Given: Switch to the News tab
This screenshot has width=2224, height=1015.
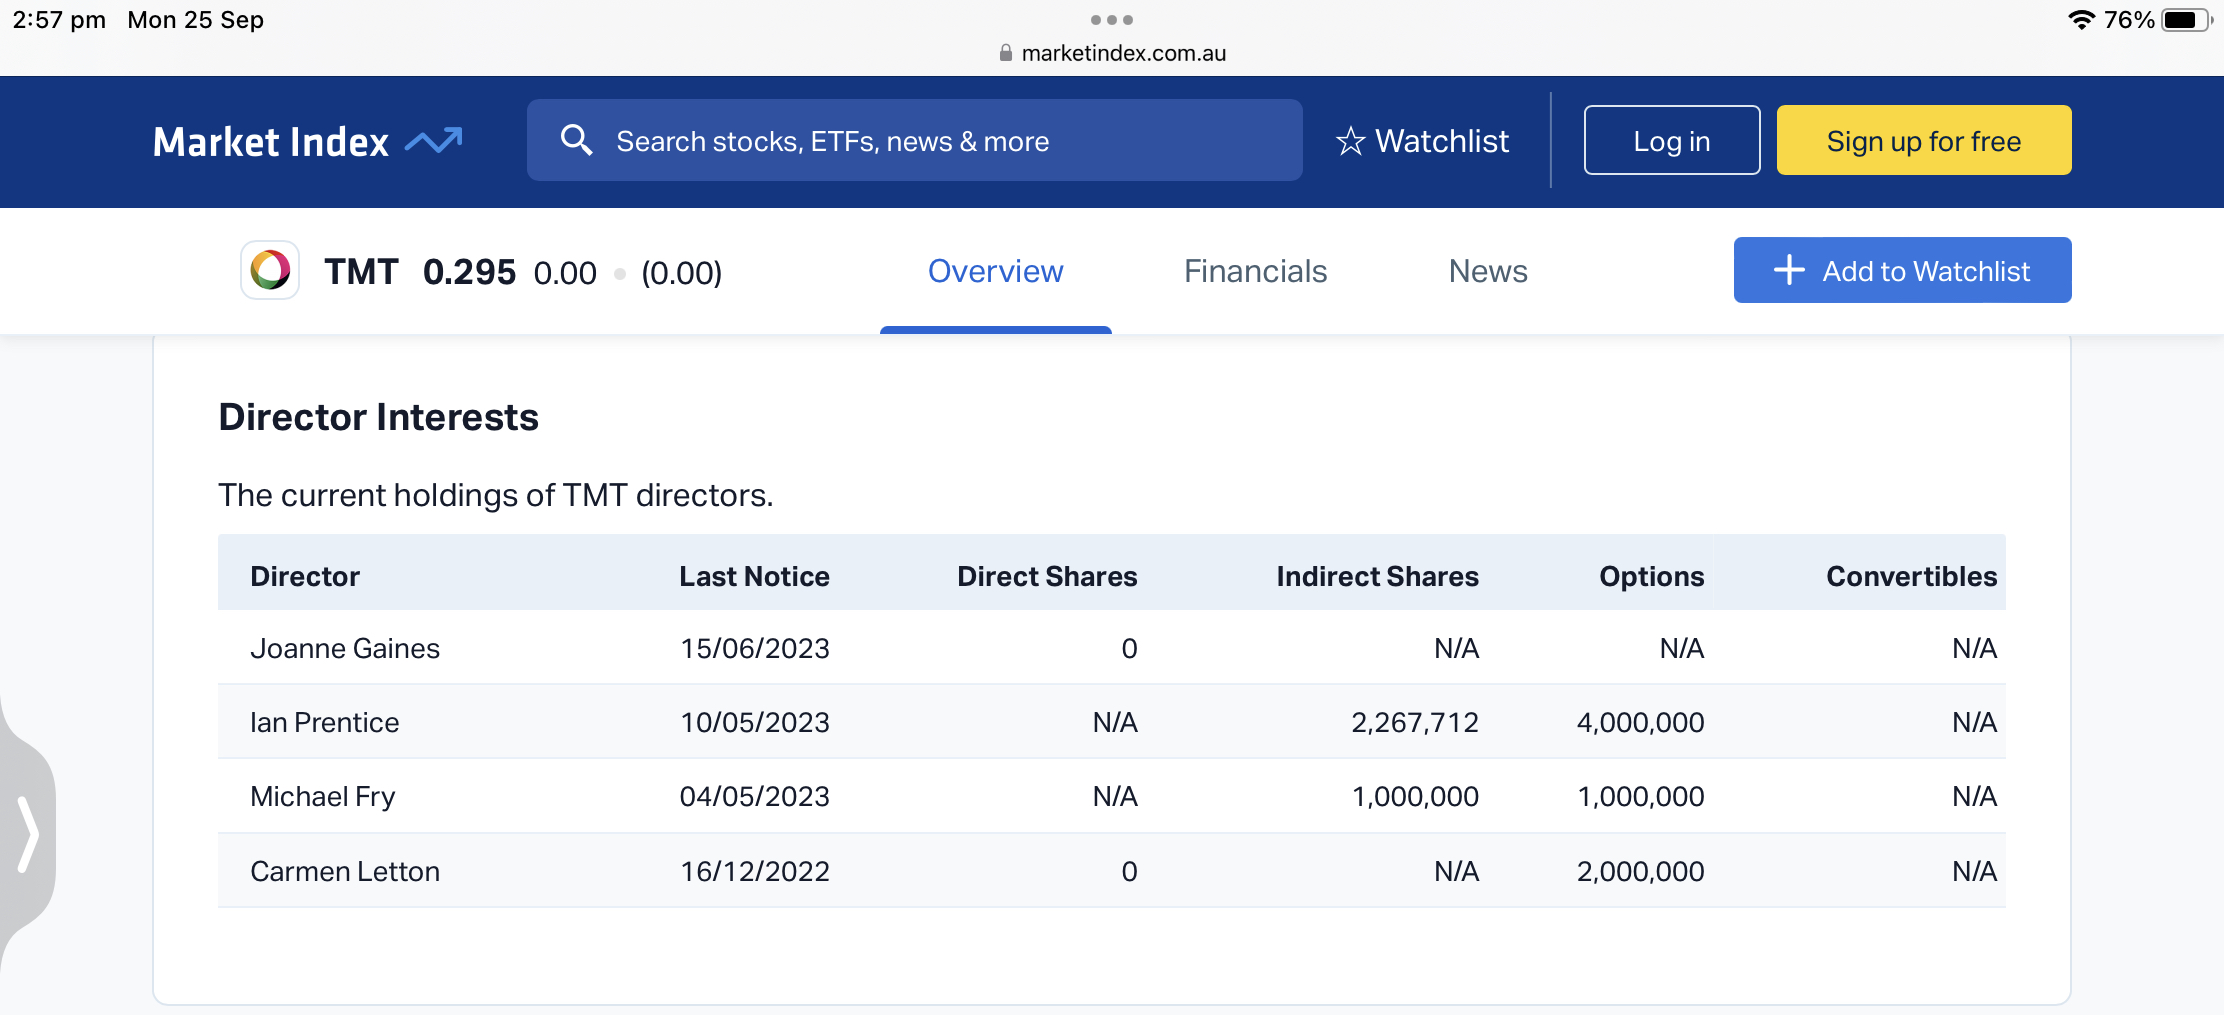Looking at the screenshot, I should click(1488, 271).
